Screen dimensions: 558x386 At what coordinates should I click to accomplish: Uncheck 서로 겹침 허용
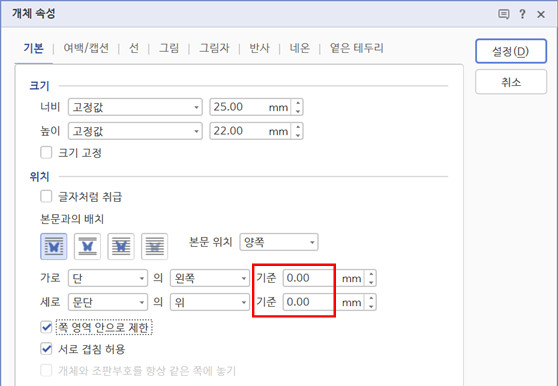46,349
